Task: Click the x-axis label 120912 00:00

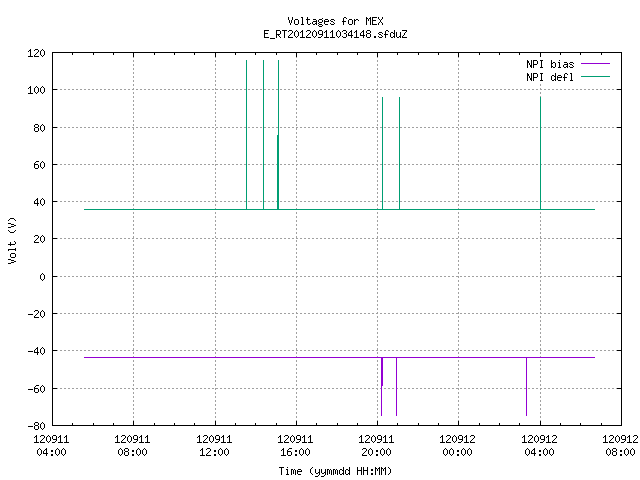Action: 457,446
